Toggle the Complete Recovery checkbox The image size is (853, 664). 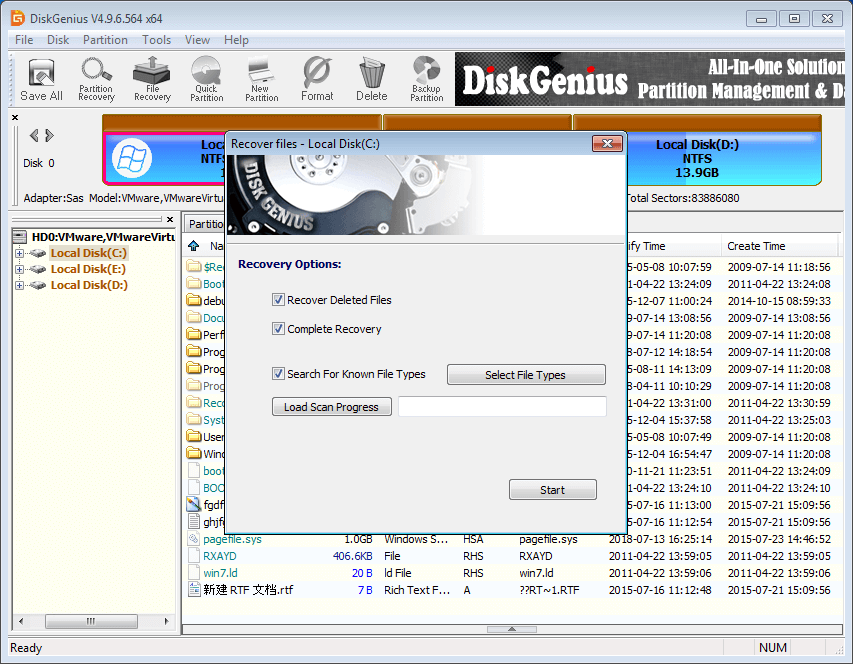[x=278, y=329]
